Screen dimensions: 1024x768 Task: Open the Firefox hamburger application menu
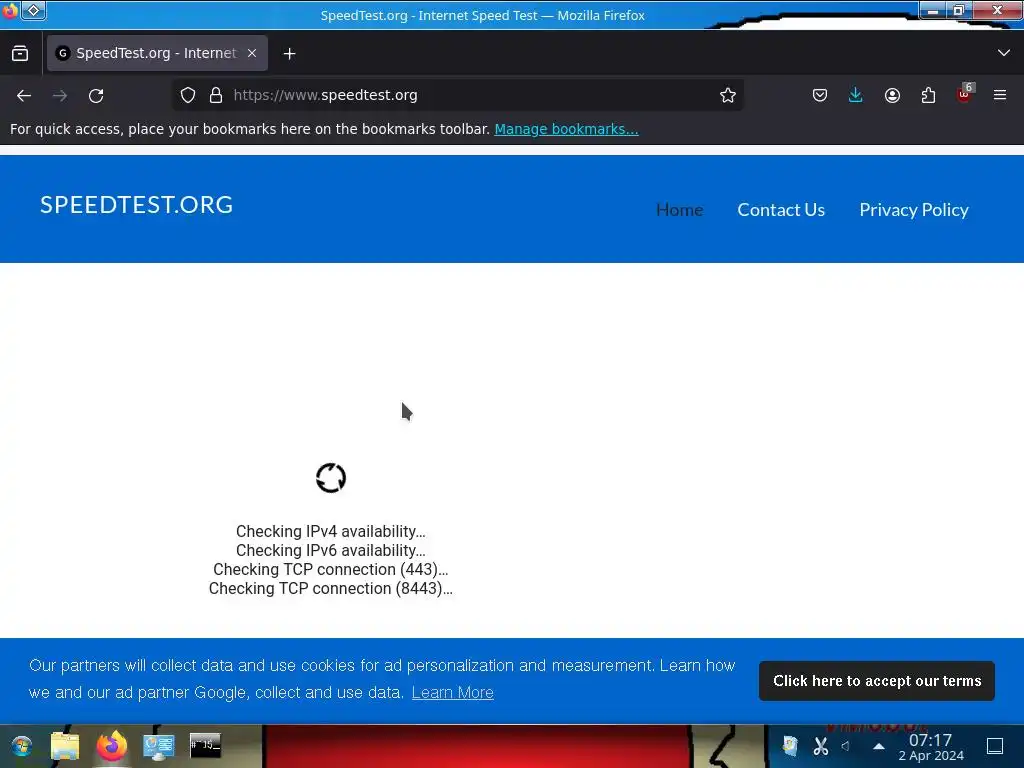tap(1000, 95)
